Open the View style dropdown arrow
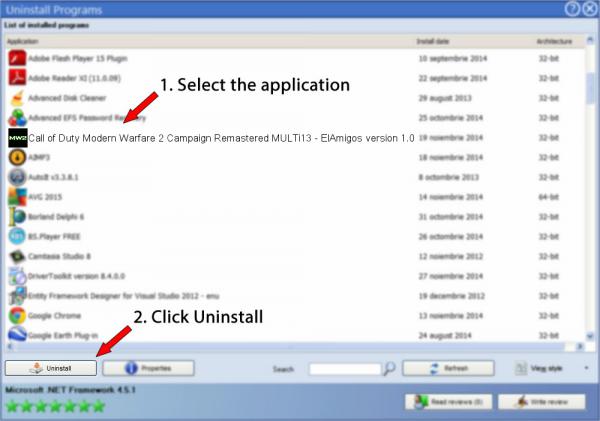The height and width of the screenshot is (421, 600). pyautogui.click(x=586, y=368)
